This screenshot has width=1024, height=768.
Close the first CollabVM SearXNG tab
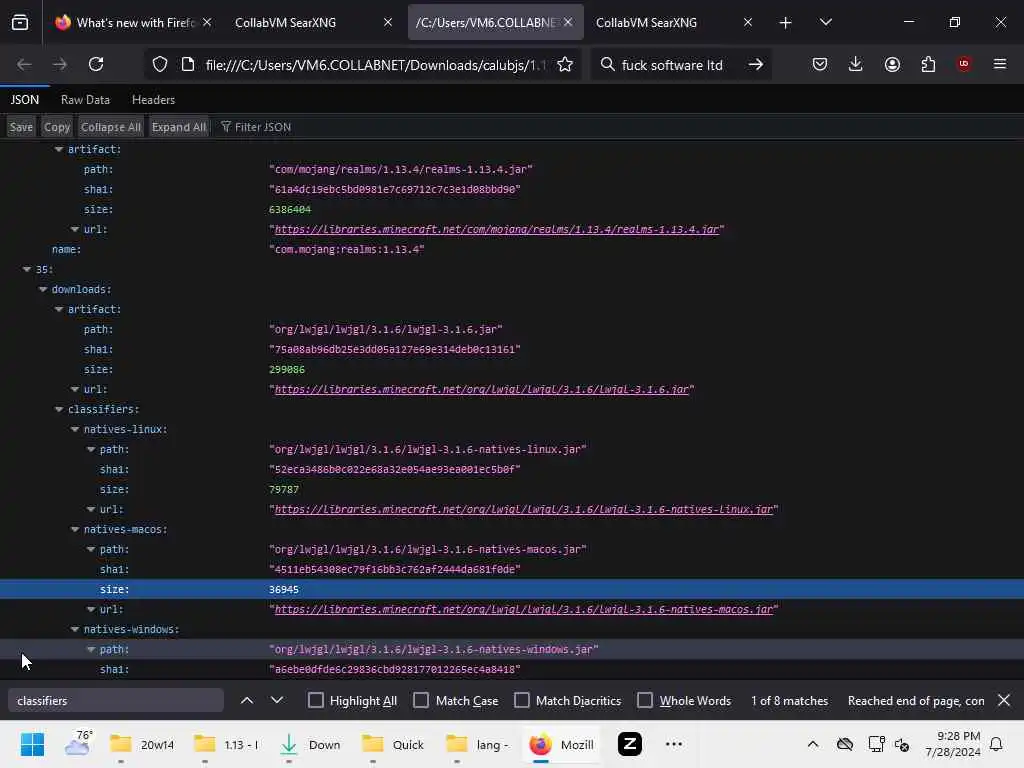[388, 22]
